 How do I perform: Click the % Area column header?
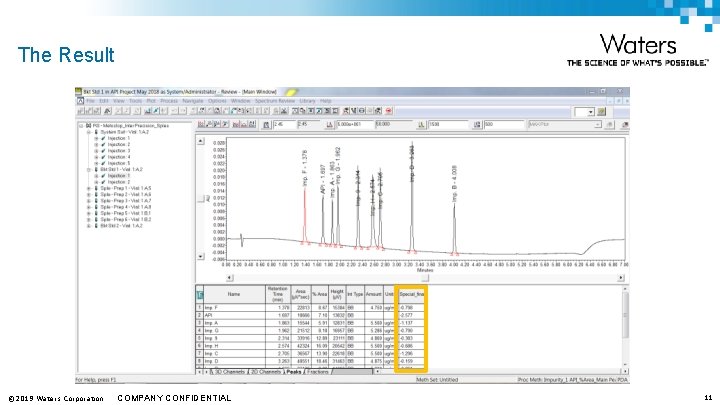pyautogui.click(x=320, y=294)
